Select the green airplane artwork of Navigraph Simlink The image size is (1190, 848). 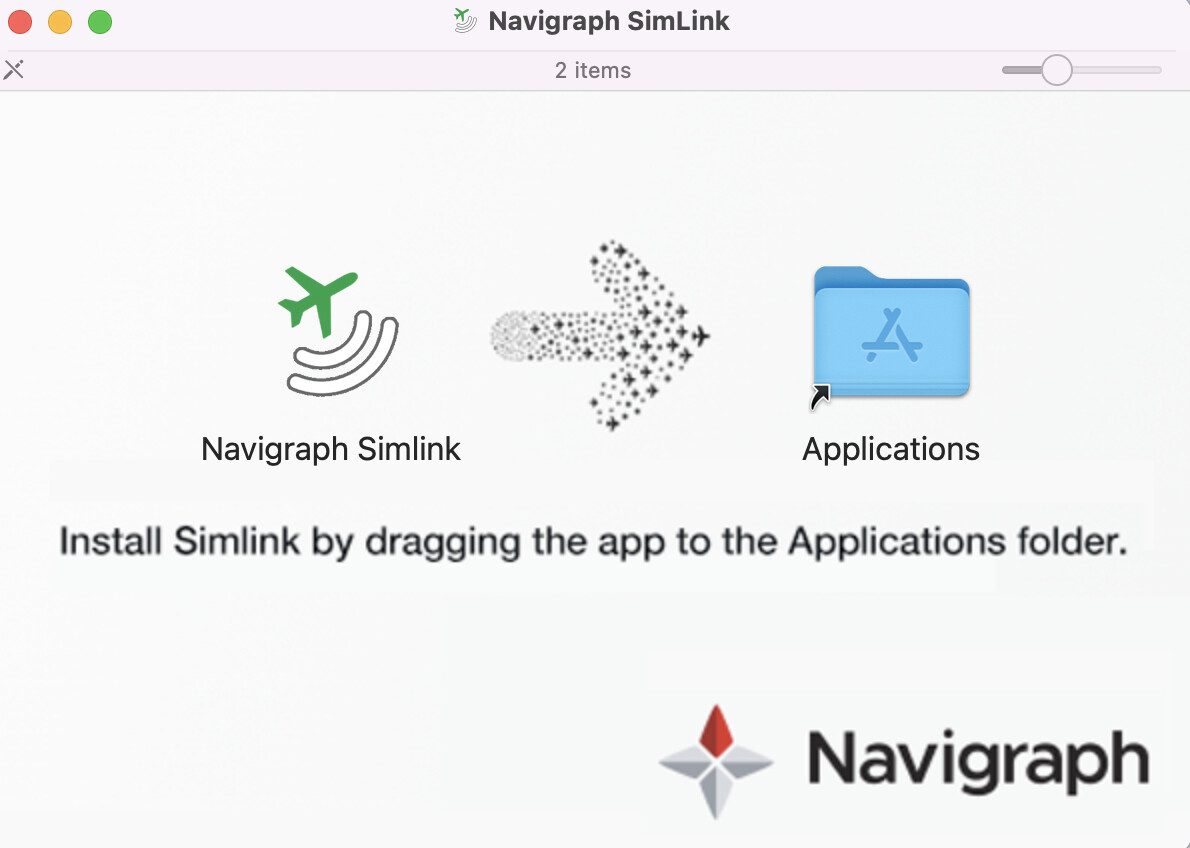(x=320, y=300)
